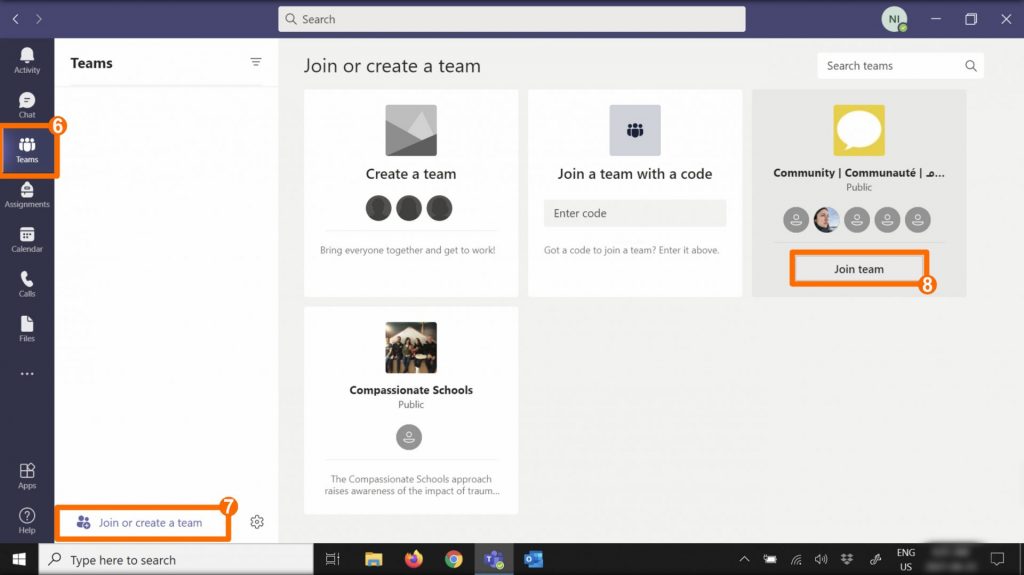
Task: Open the Dropbox tray icon
Action: coord(847,559)
